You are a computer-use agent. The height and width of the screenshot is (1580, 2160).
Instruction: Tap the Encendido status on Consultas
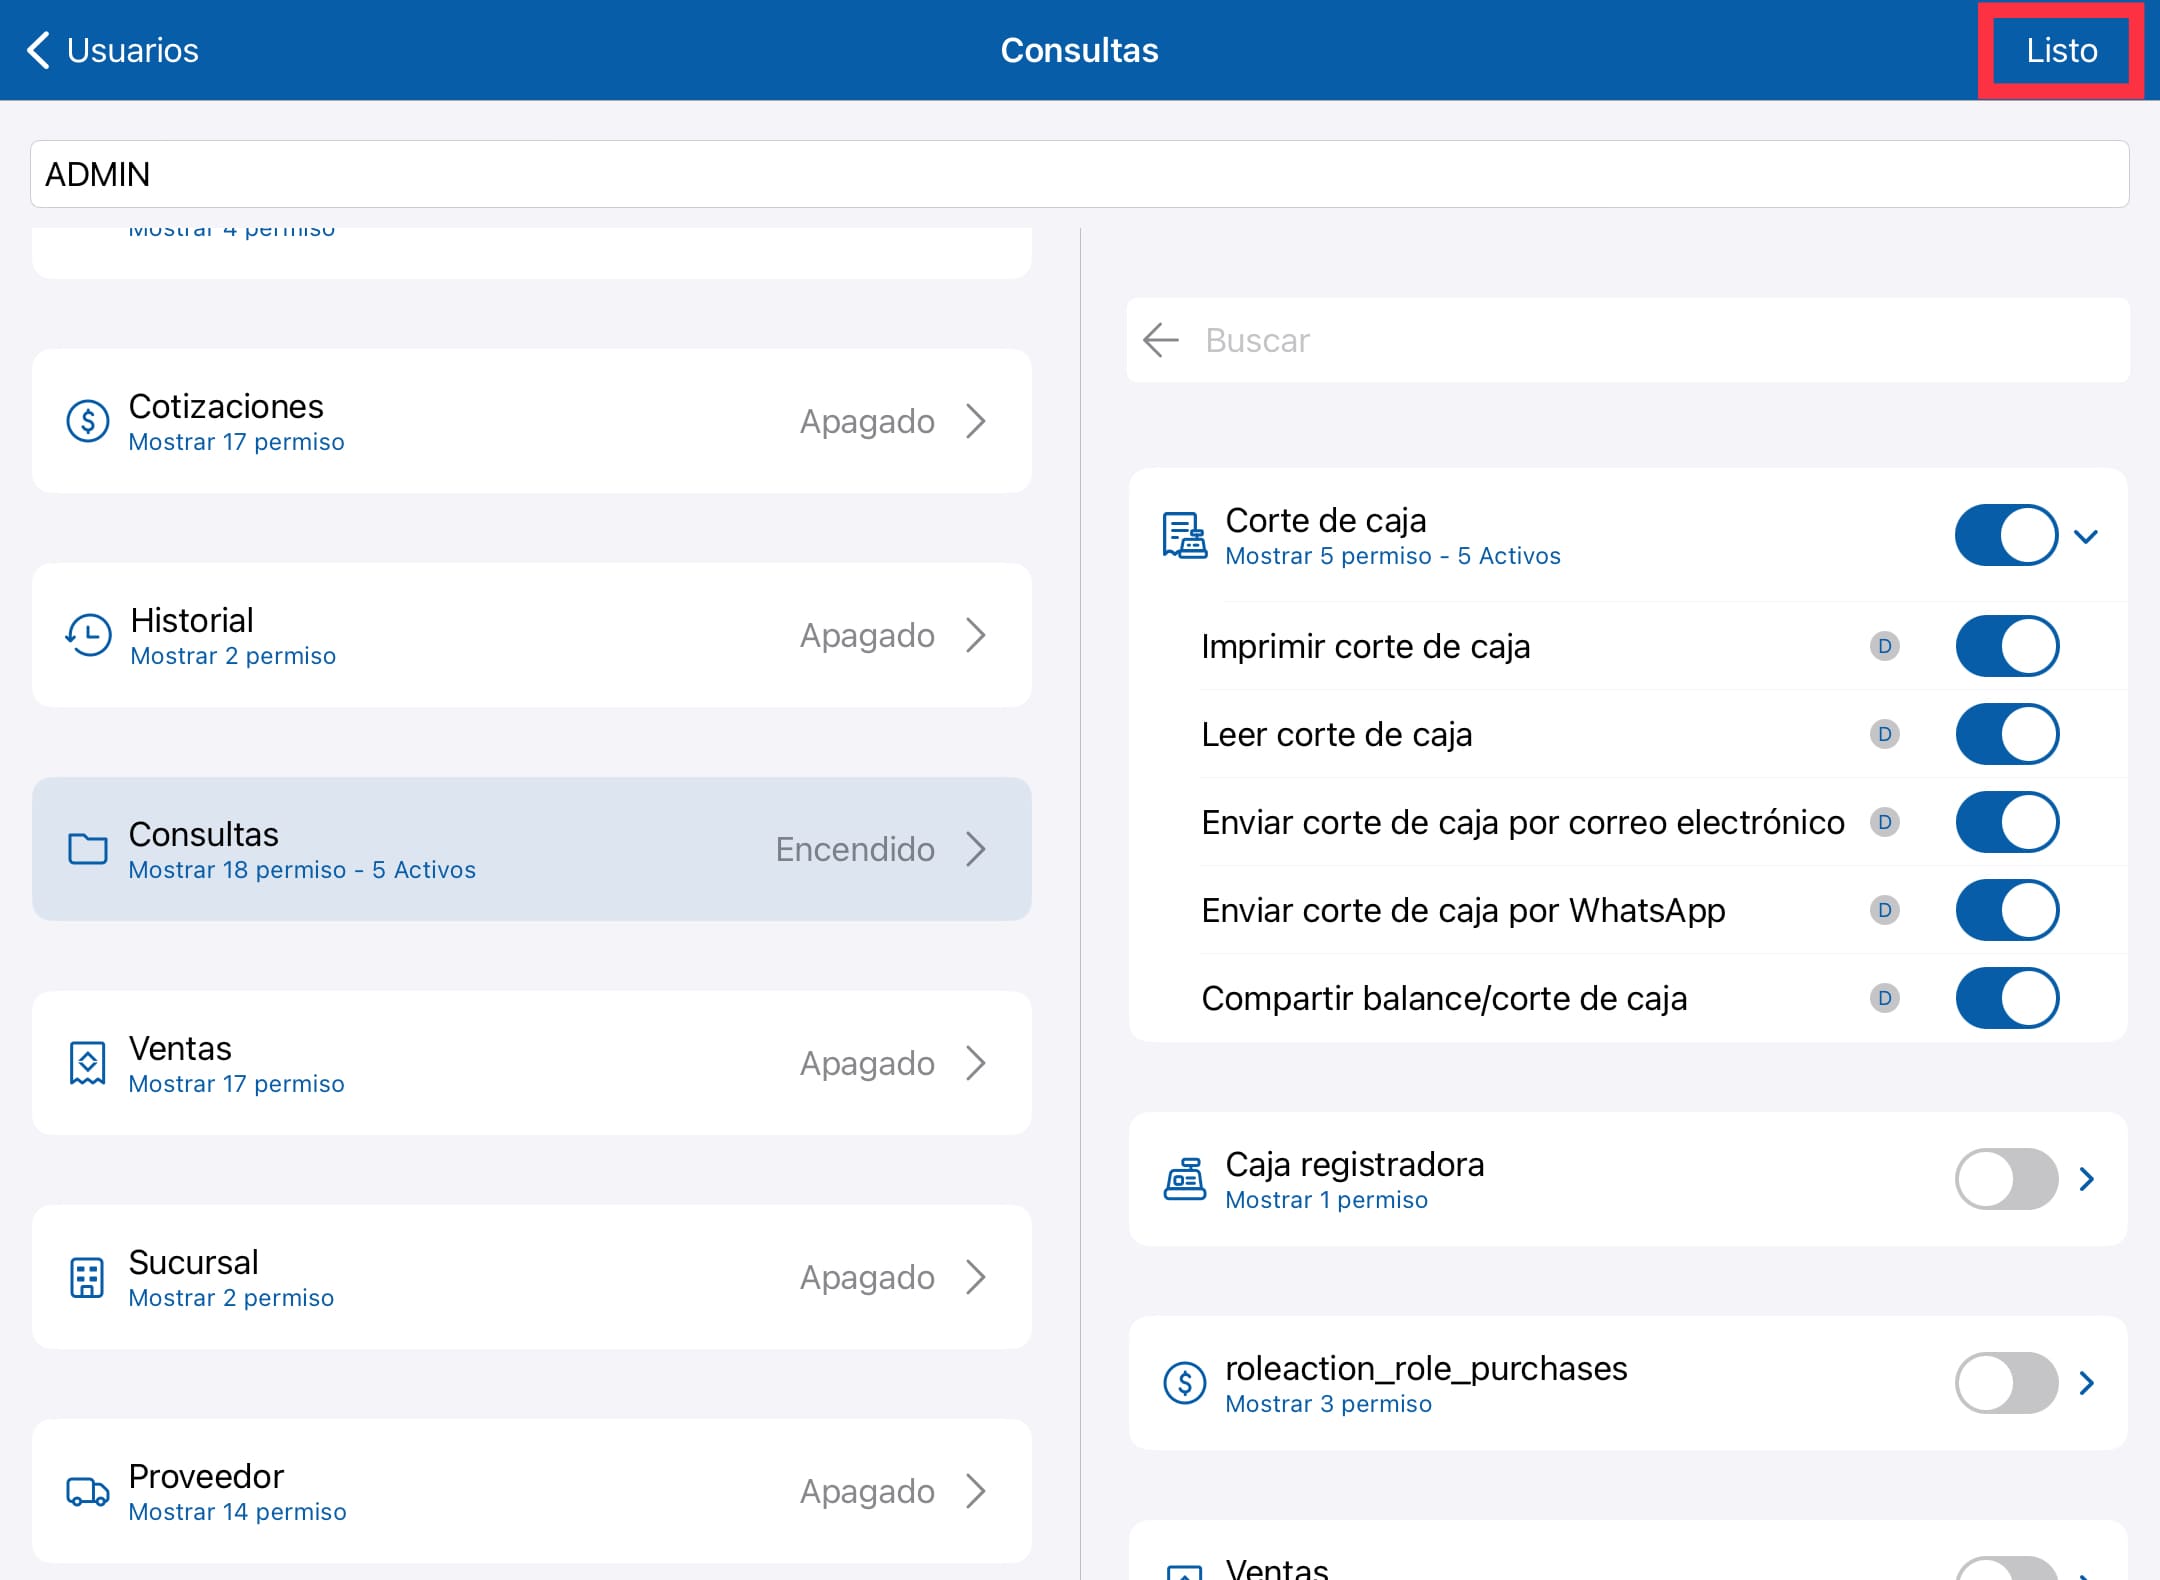855,849
